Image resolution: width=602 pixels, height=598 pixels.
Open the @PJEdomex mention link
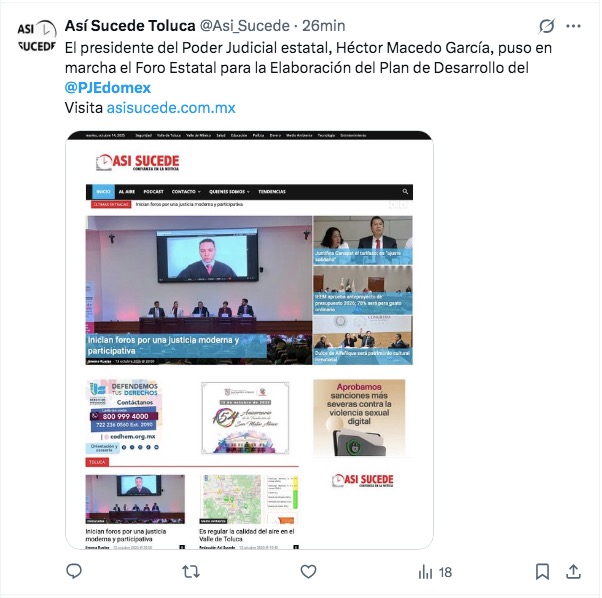(x=108, y=88)
